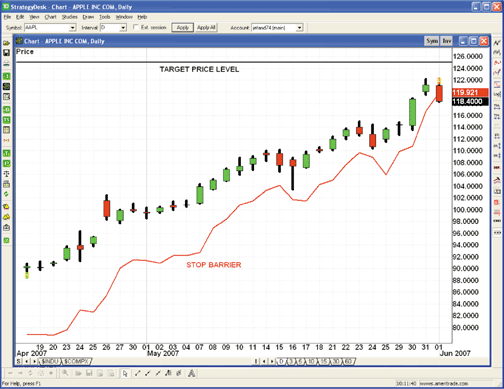The width and height of the screenshot is (504, 389).
Task: Click the save disk icon in left sidebar
Action: click(x=6, y=53)
